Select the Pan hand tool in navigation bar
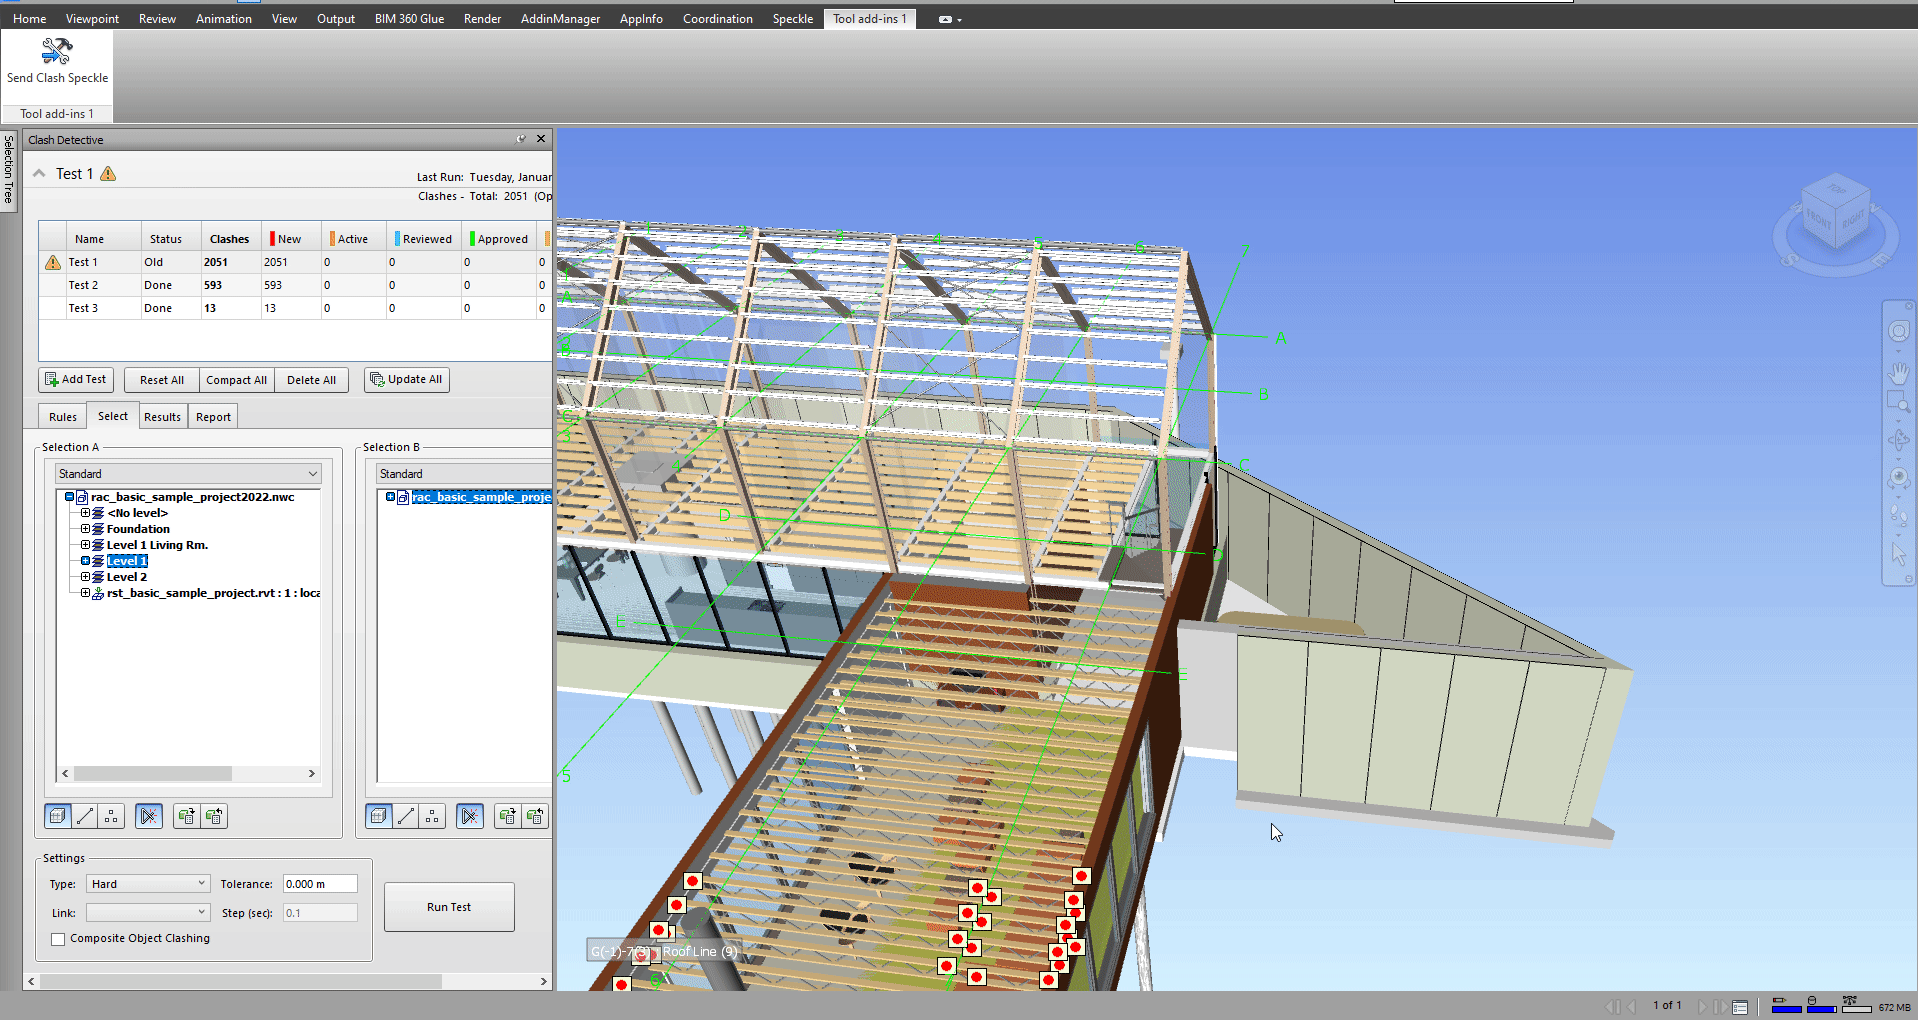The height and width of the screenshot is (1020, 1918). click(x=1898, y=374)
